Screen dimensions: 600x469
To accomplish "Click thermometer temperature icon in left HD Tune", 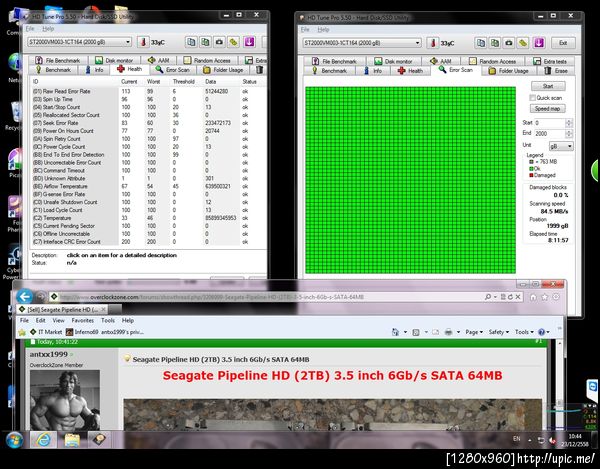I will (x=143, y=42).
